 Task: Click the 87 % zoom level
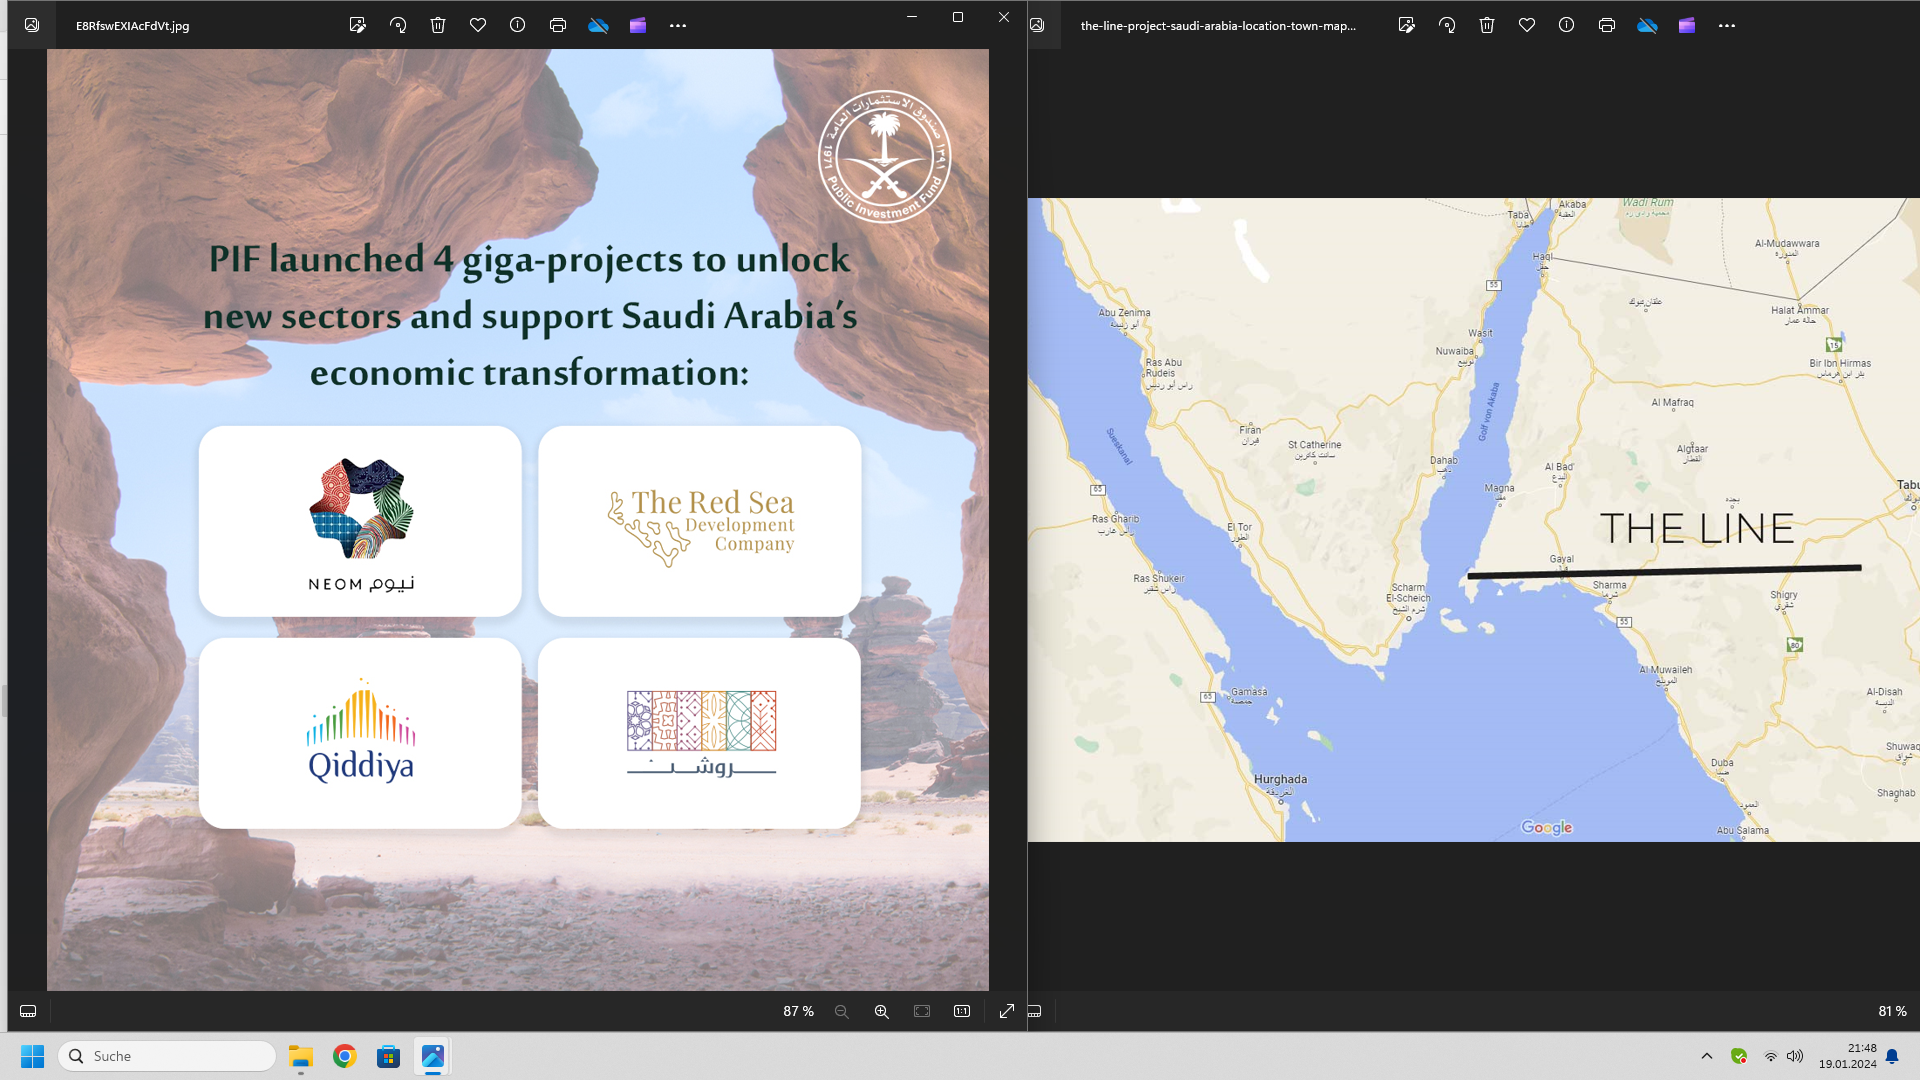tap(798, 1011)
